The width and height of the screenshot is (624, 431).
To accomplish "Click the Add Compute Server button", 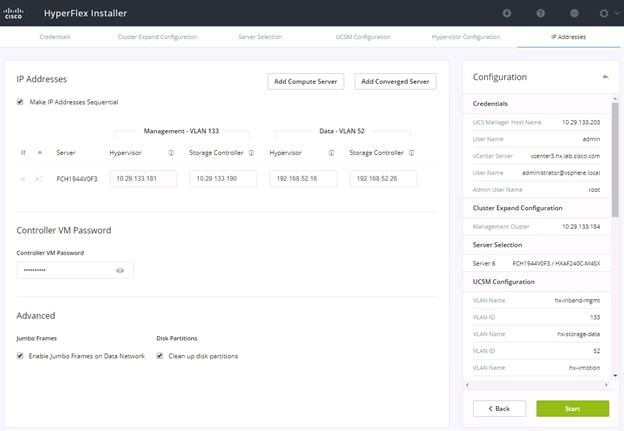I will point(306,82).
